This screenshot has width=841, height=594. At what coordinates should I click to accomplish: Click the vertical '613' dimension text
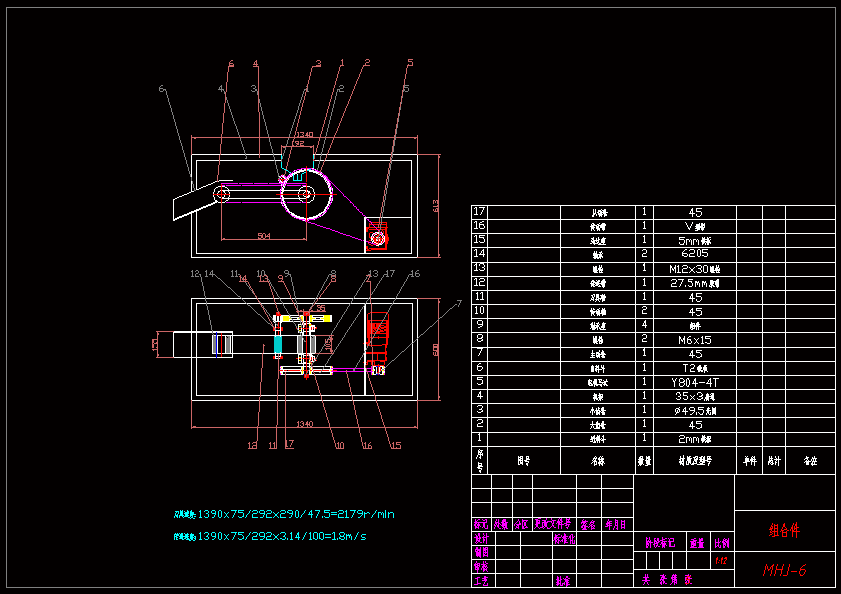point(436,206)
